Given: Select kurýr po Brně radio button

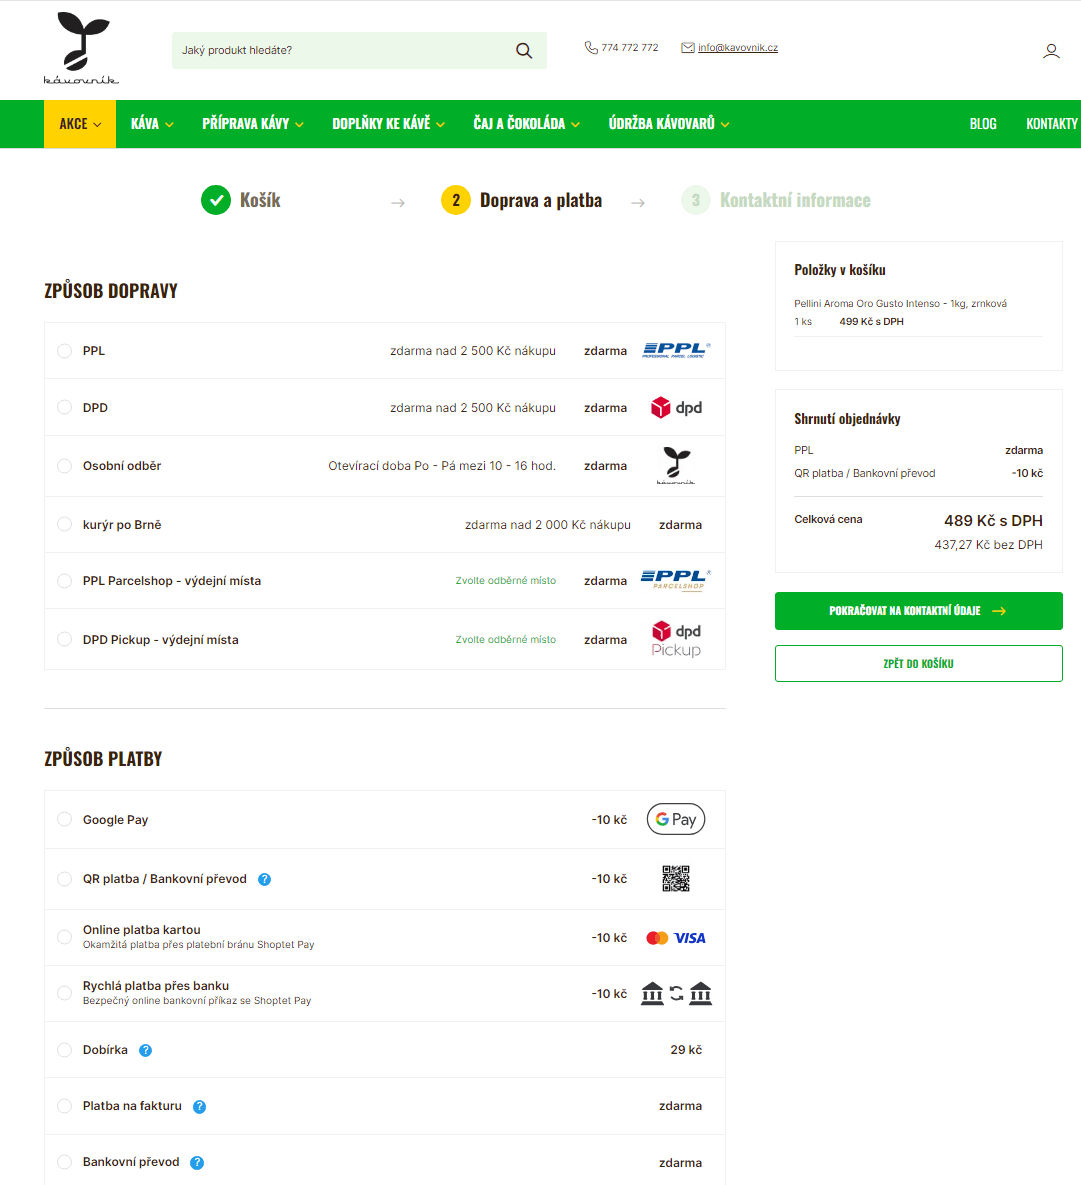Looking at the screenshot, I should click(x=65, y=524).
